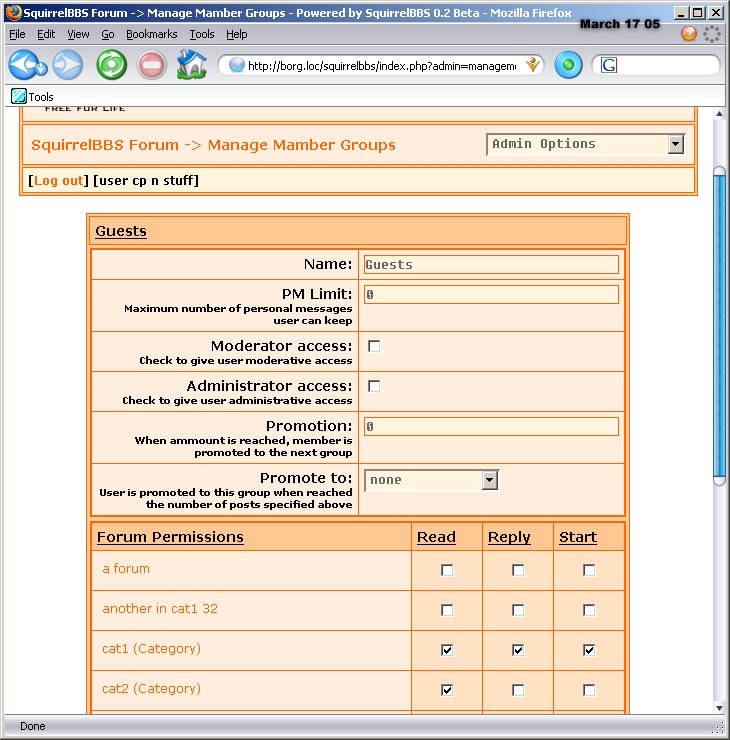Open the Edit menu
Screen dimensions: 730x740
coord(46,34)
